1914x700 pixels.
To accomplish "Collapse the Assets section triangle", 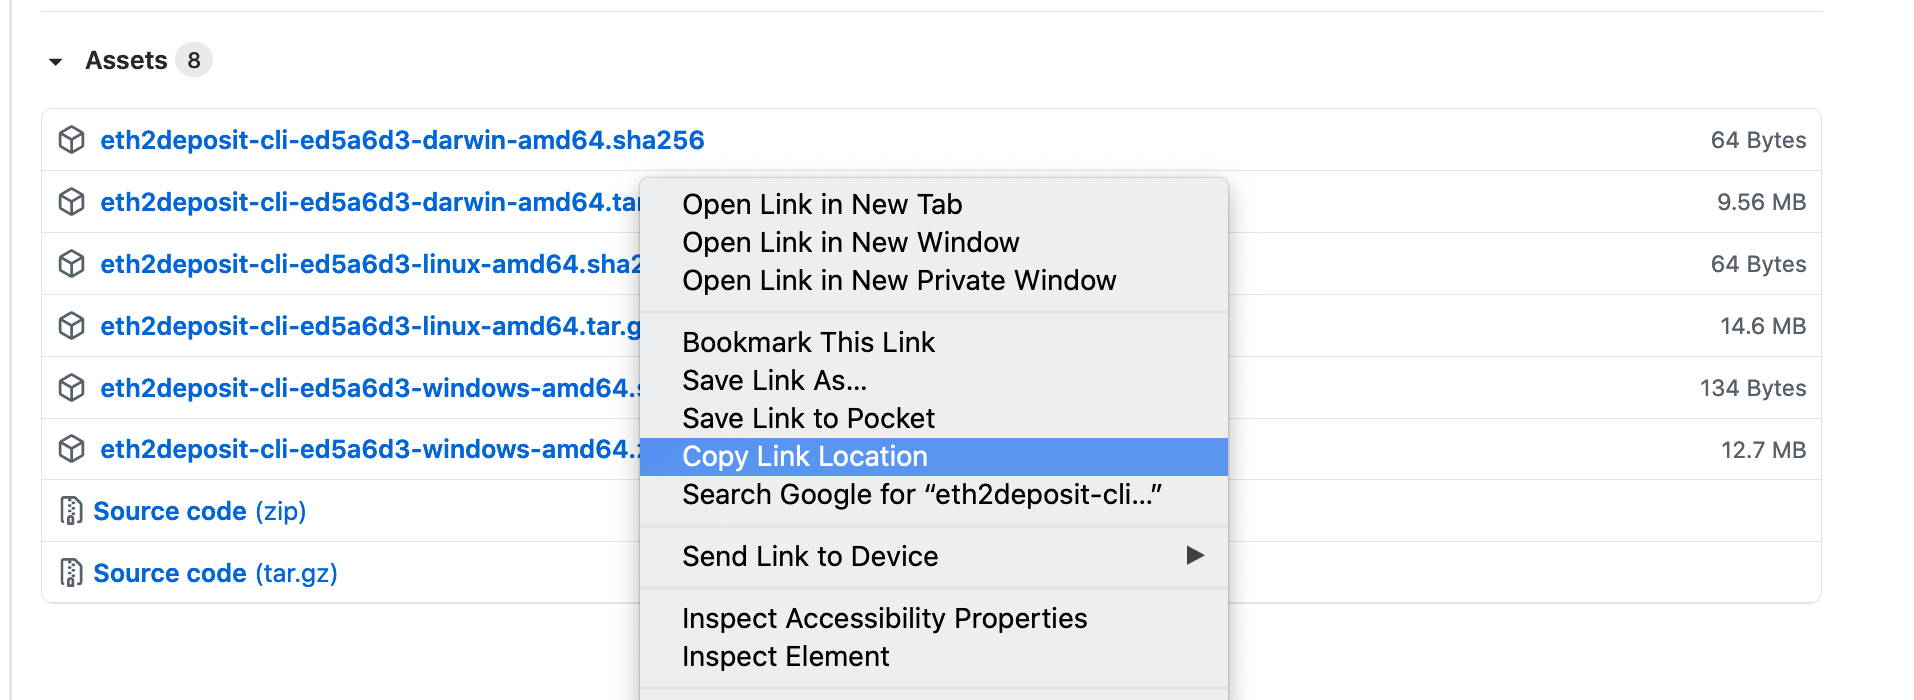I will pyautogui.click(x=56, y=62).
